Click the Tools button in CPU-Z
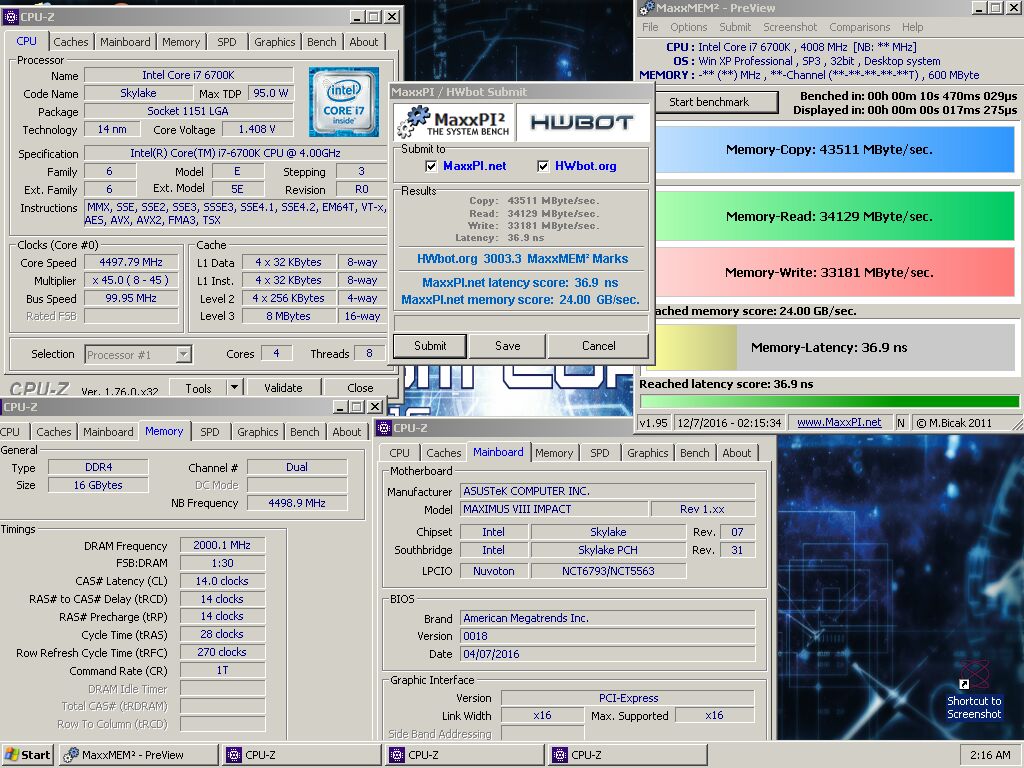The image size is (1024, 768). pos(198,387)
